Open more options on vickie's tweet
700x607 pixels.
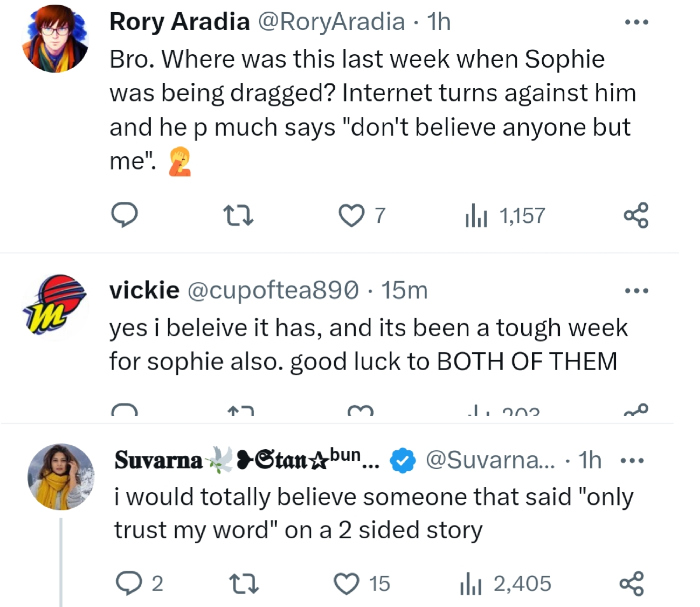coord(636,290)
